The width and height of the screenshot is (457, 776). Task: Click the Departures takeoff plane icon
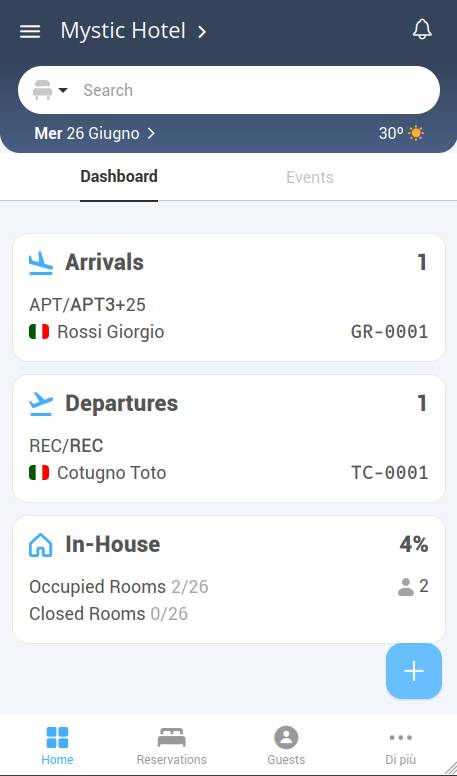click(41, 404)
